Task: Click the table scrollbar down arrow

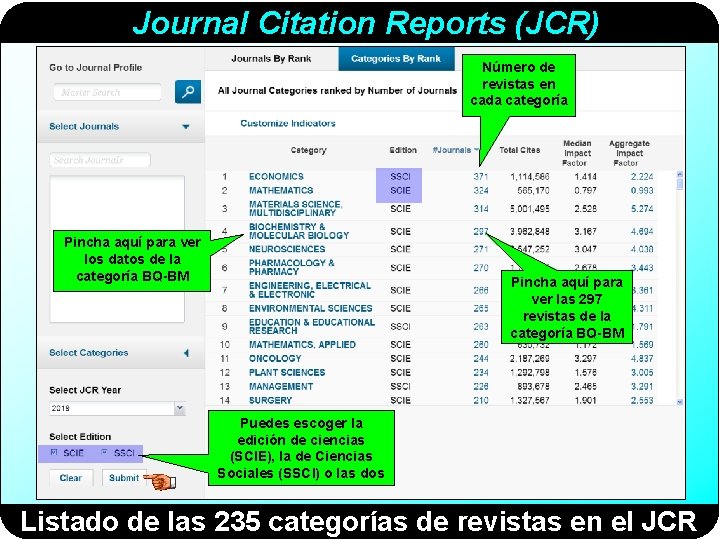Action: [680, 402]
